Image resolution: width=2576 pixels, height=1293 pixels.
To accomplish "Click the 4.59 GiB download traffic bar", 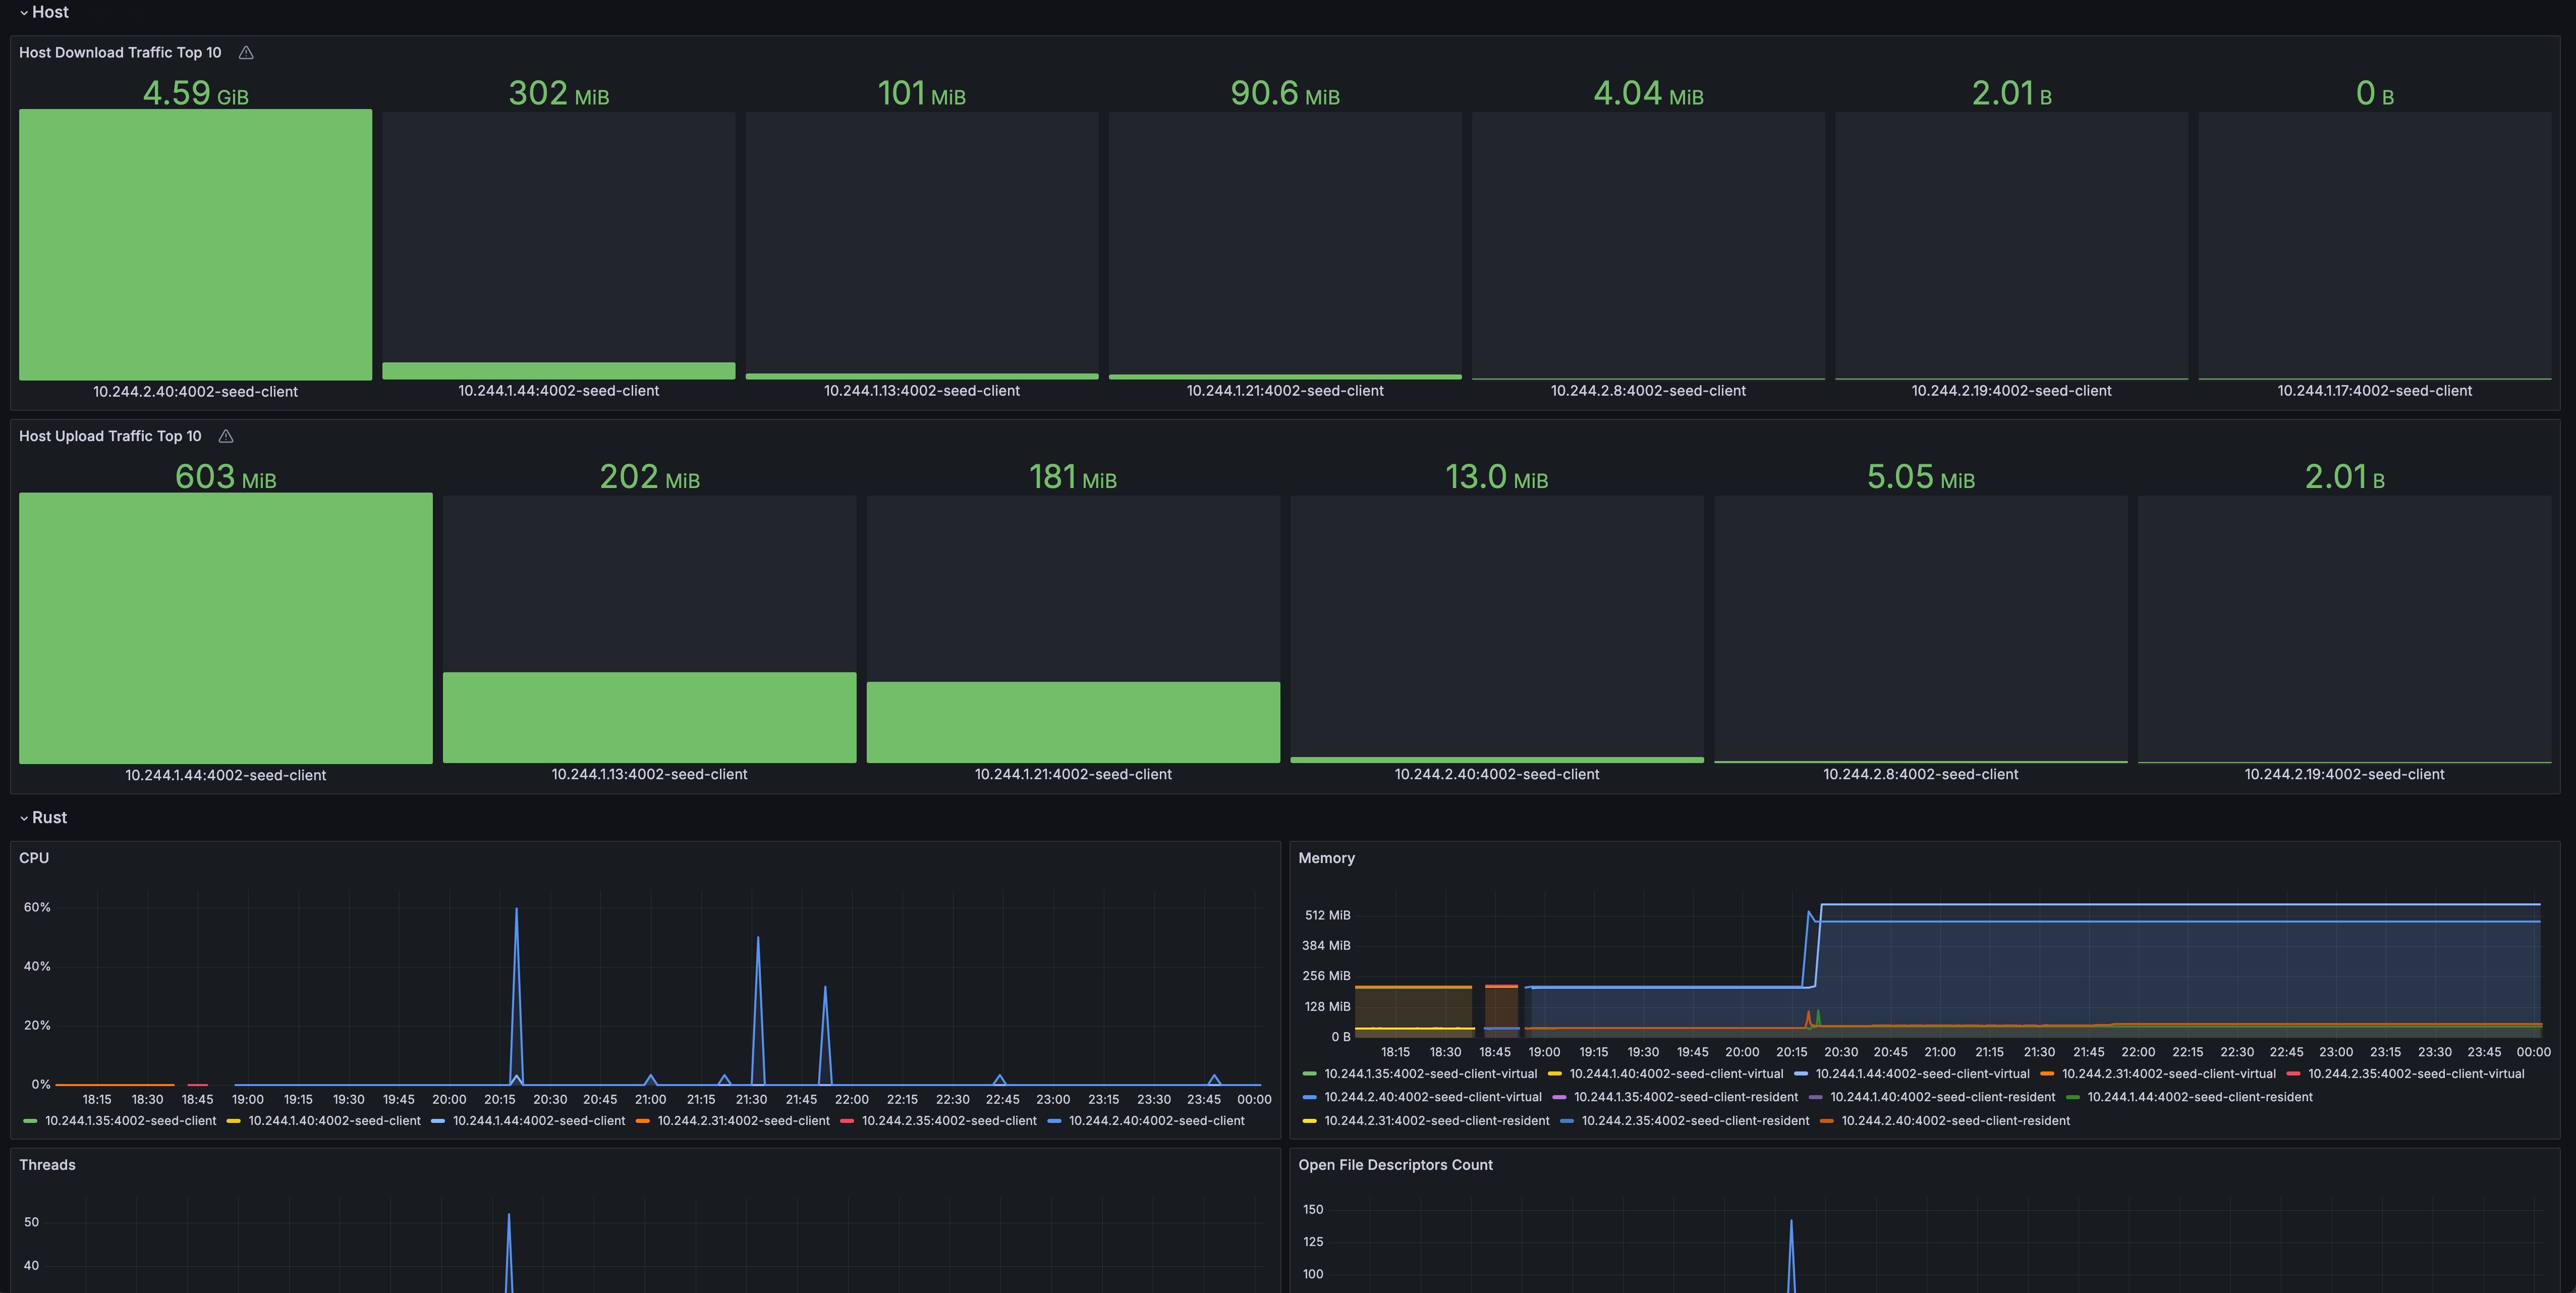I will pyautogui.click(x=195, y=245).
